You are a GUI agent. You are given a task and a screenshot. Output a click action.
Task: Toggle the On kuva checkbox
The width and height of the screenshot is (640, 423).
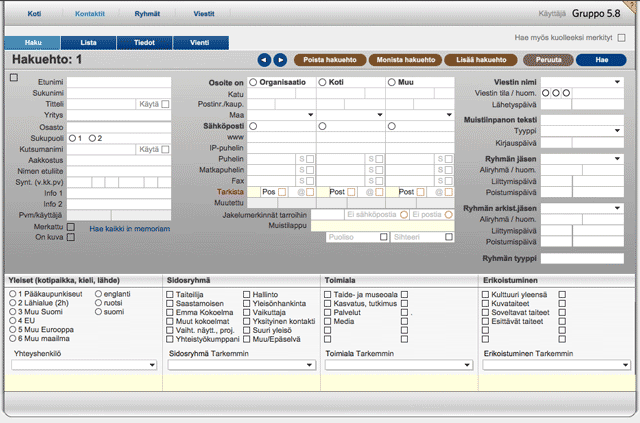tap(71, 237)
